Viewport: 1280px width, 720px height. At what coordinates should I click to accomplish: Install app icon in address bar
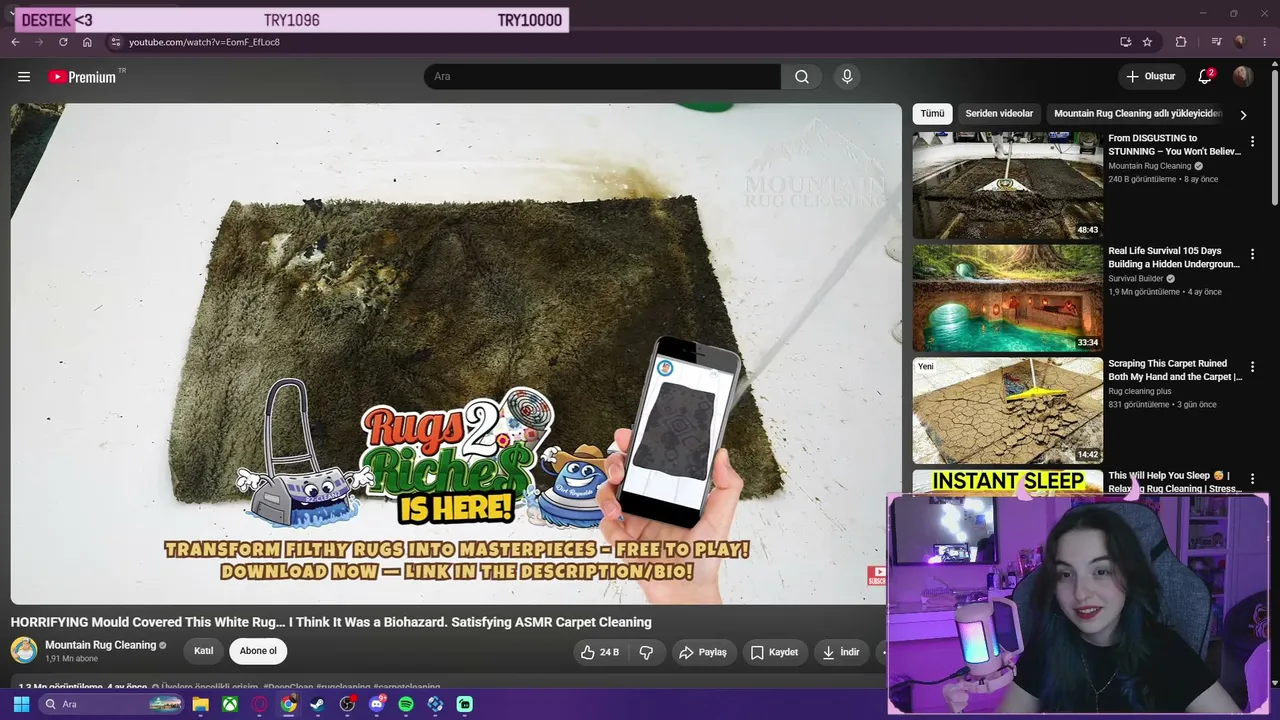pyautogui.click(x=1125, y=42)
